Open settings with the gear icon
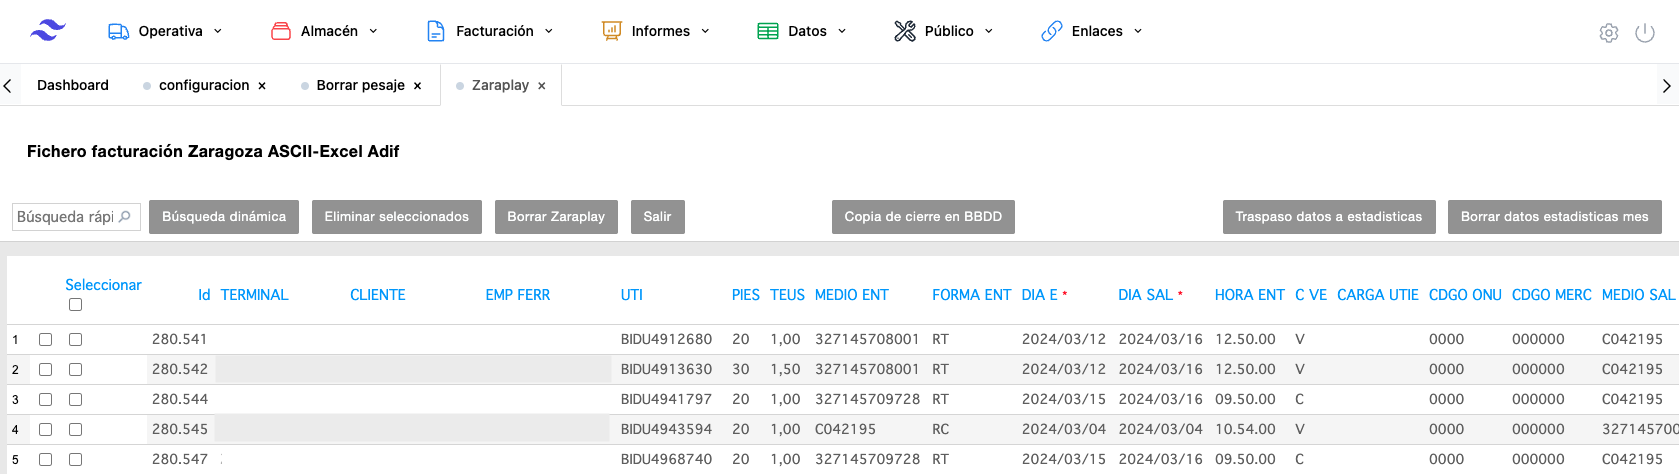 coord(1608,33)
